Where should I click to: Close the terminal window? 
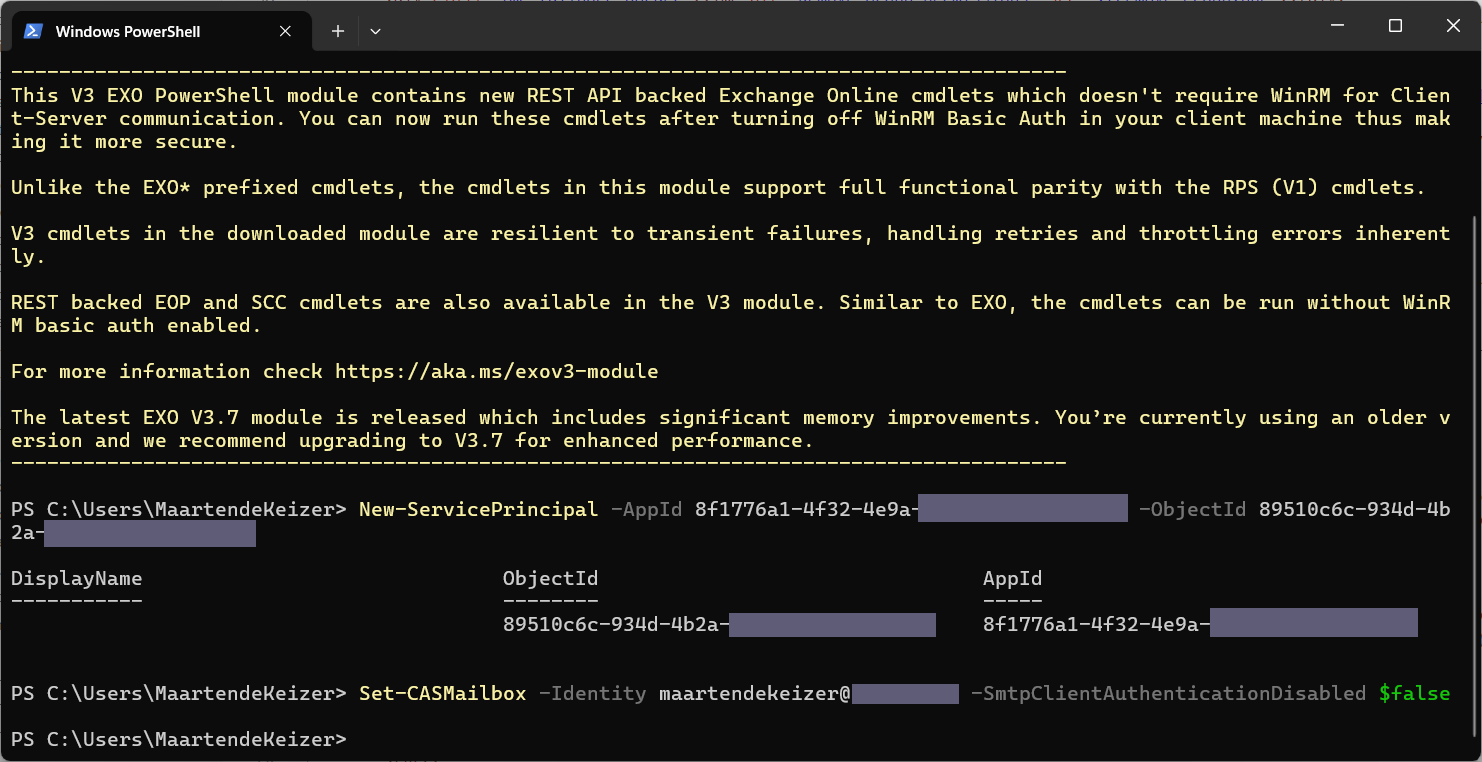(1452, 27)
